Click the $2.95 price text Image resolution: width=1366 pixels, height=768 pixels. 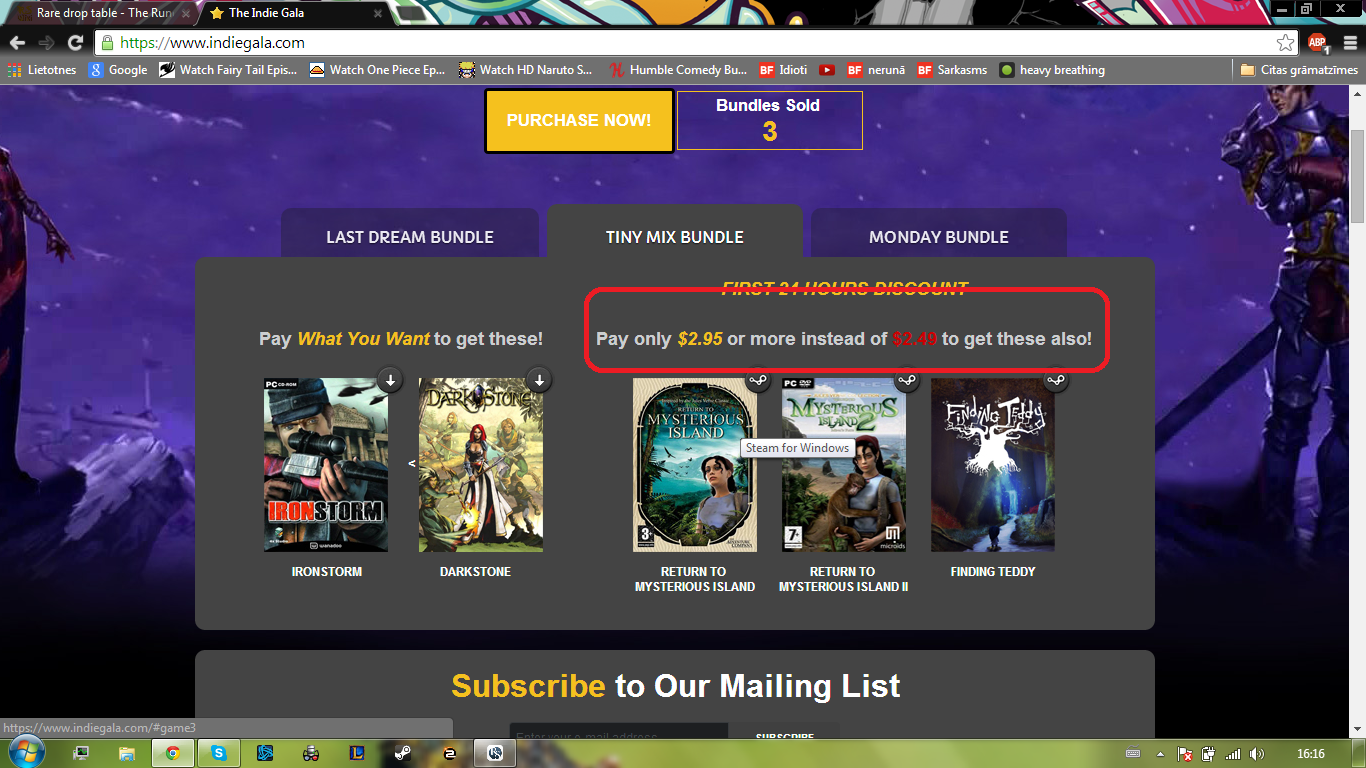(700, 339)
